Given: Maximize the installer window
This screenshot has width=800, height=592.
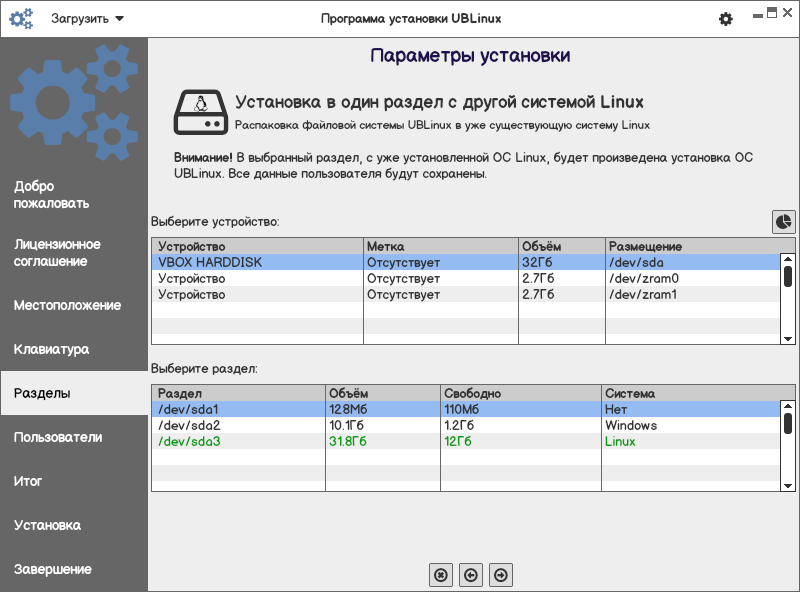Looking at the screenshot, I should 771,13.
